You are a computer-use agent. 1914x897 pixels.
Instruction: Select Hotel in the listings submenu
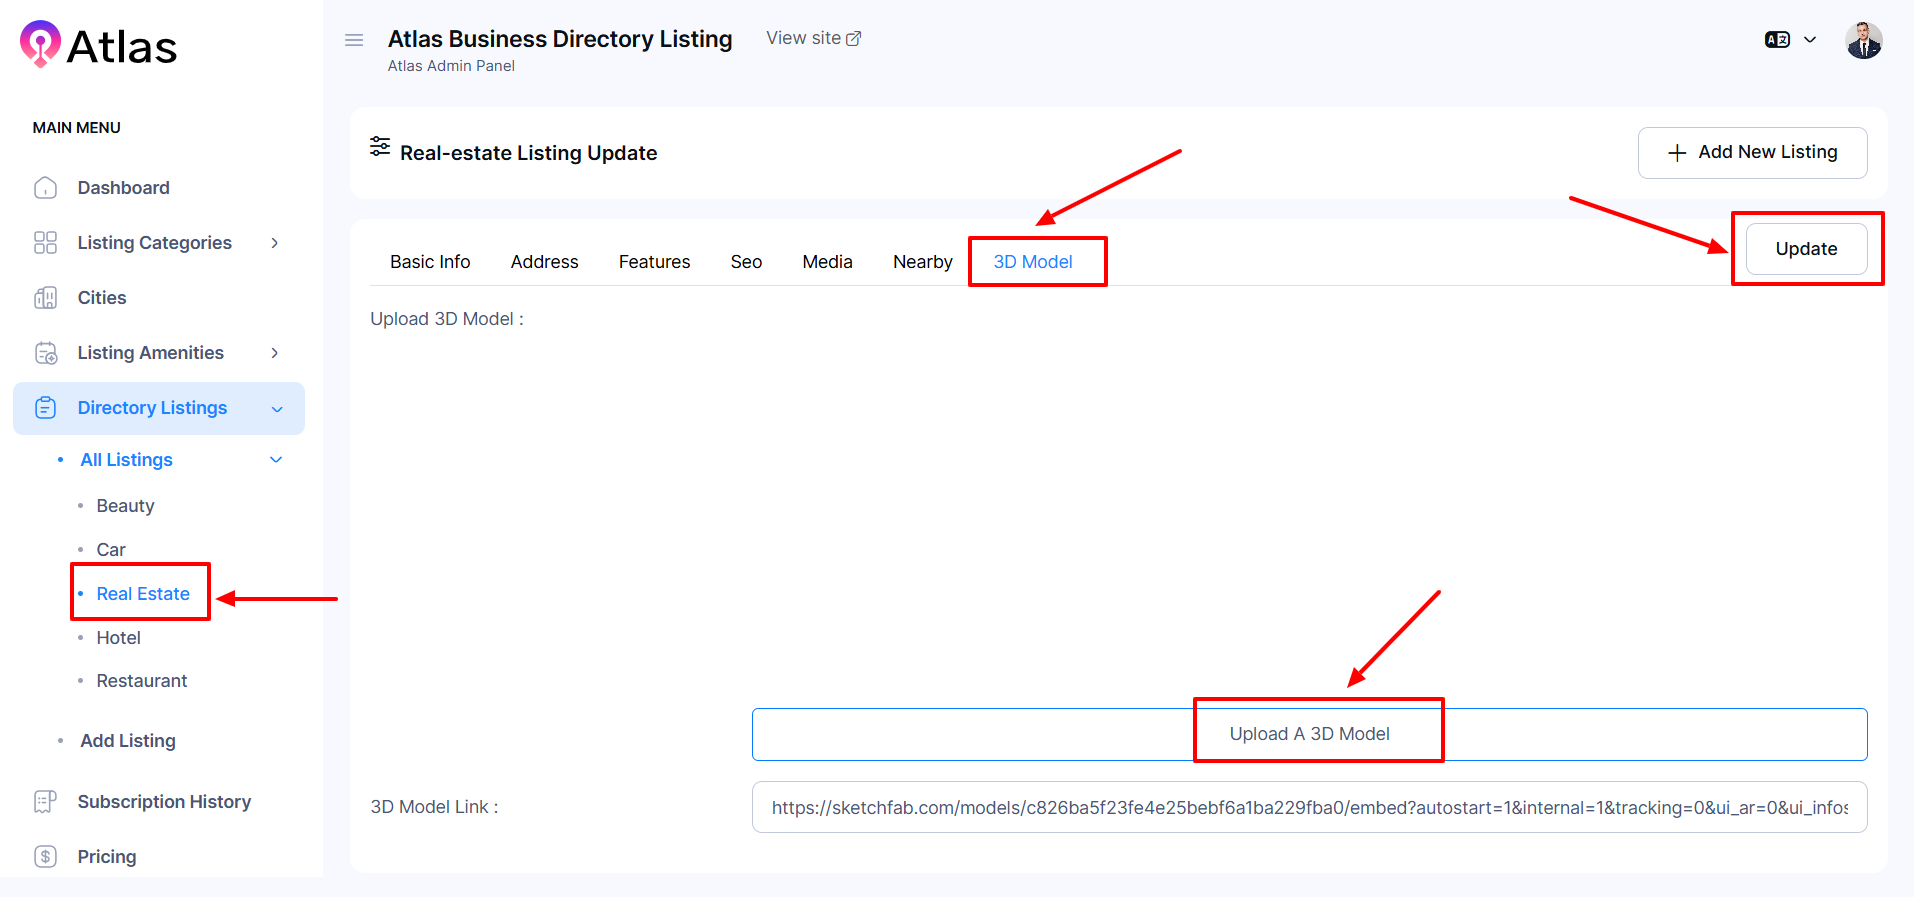(118, 638)
